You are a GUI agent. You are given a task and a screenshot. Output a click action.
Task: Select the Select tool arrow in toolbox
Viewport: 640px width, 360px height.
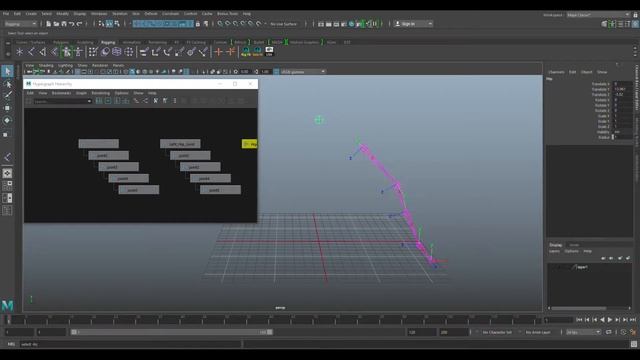pyautogui.click(x=7, y=71)
